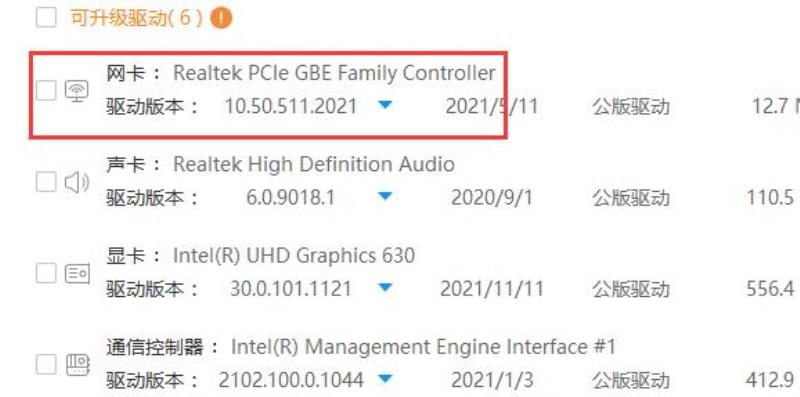Open version dropdown for 2102.100.0.1044

coord(385,378)
